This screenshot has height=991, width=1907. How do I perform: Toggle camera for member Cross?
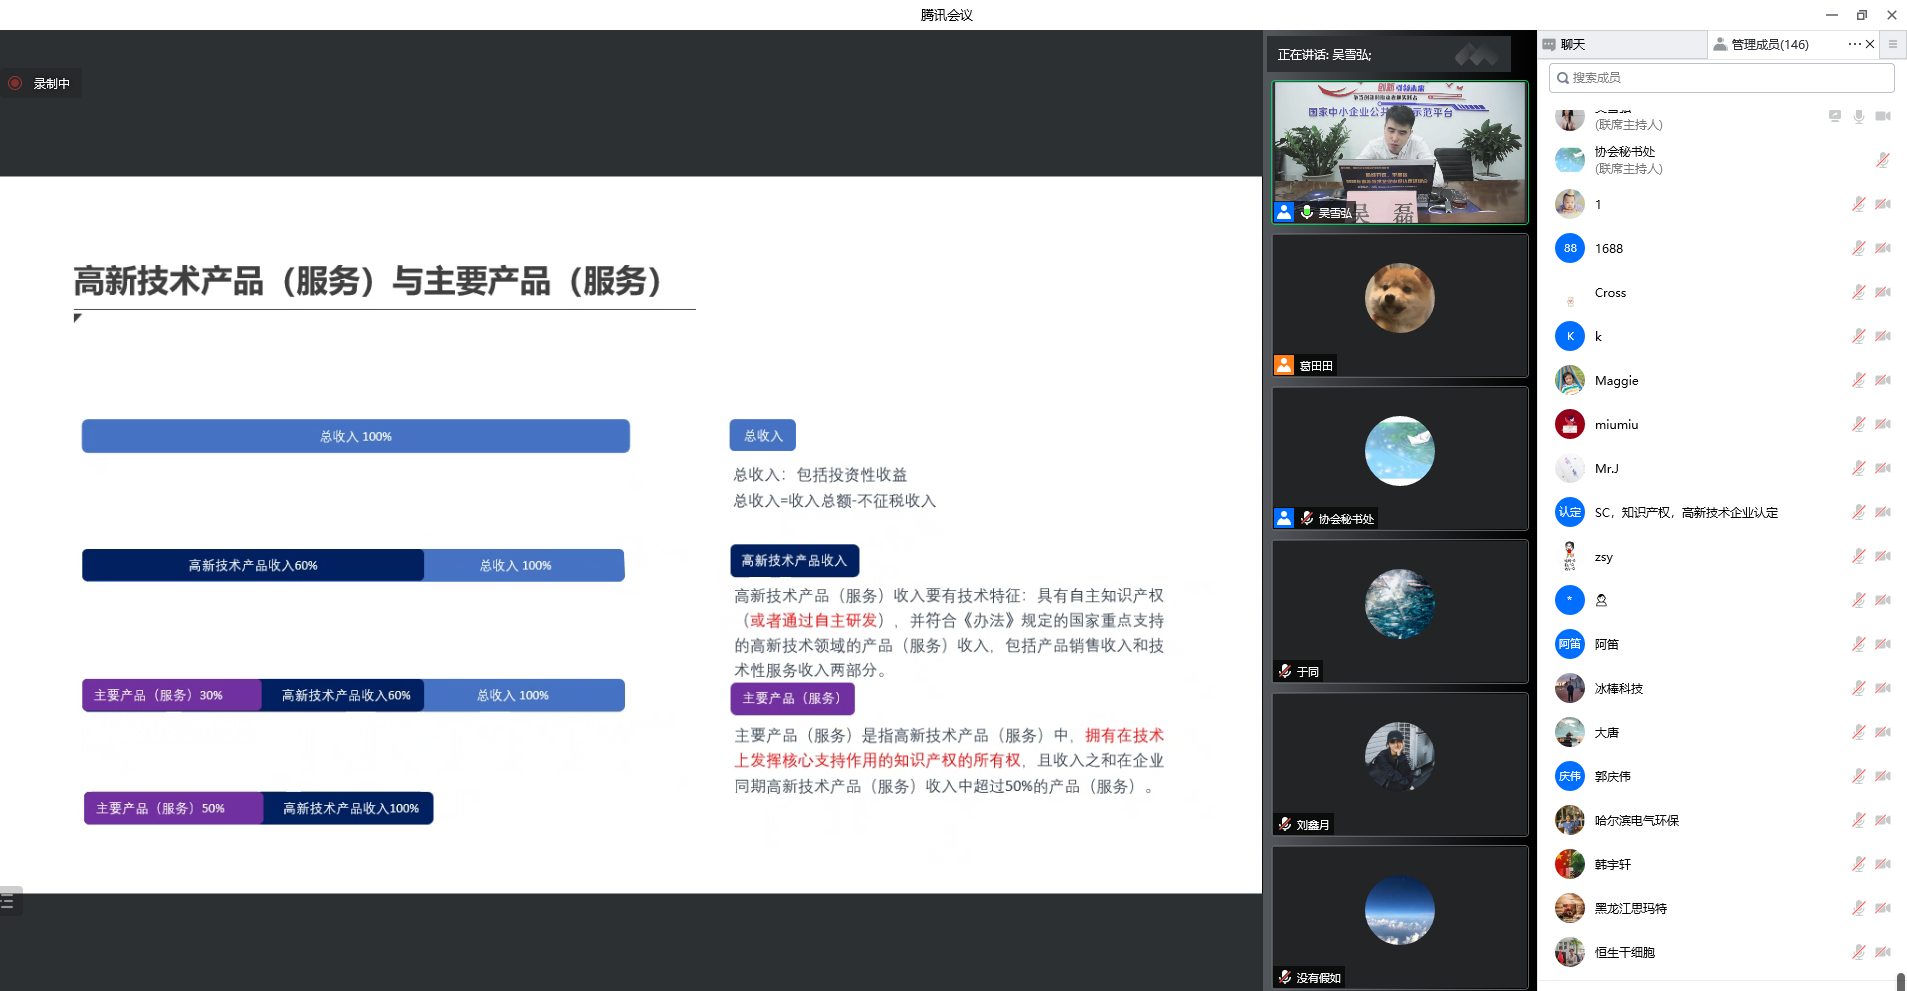click(1883, 293)
